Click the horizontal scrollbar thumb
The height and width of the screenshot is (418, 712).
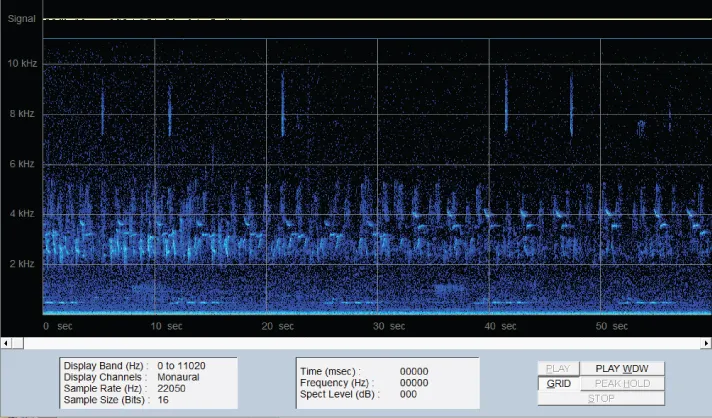[18, 343]
